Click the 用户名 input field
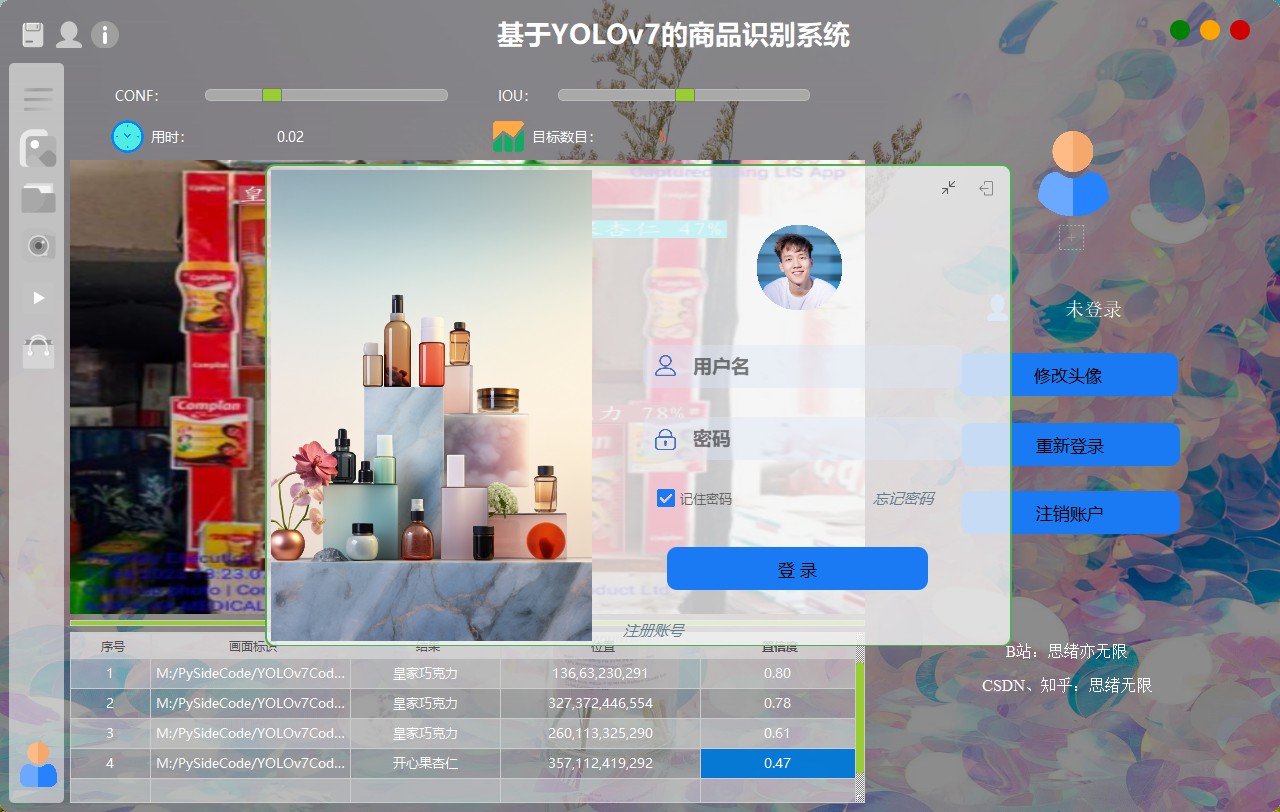The width and height of the screenshot is (1280, 812). tap(803, 367)
